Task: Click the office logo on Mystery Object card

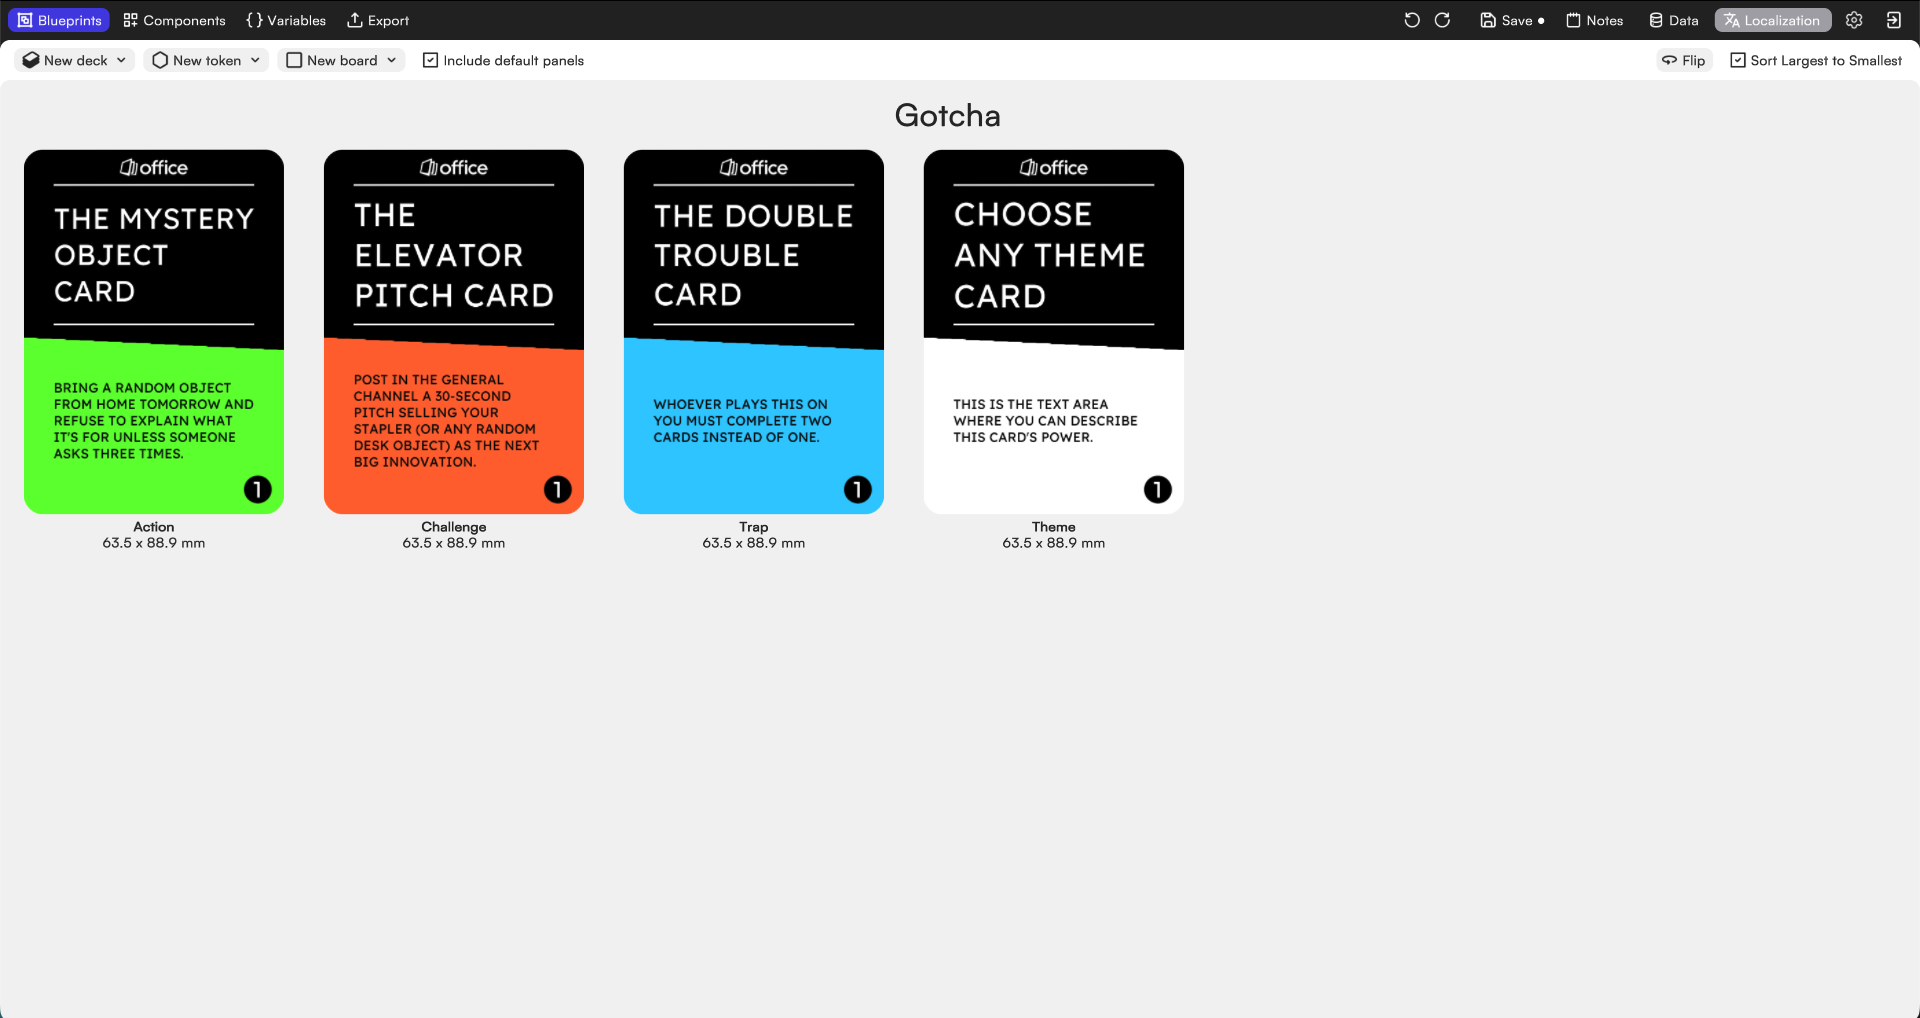Action: coord(154,167)
